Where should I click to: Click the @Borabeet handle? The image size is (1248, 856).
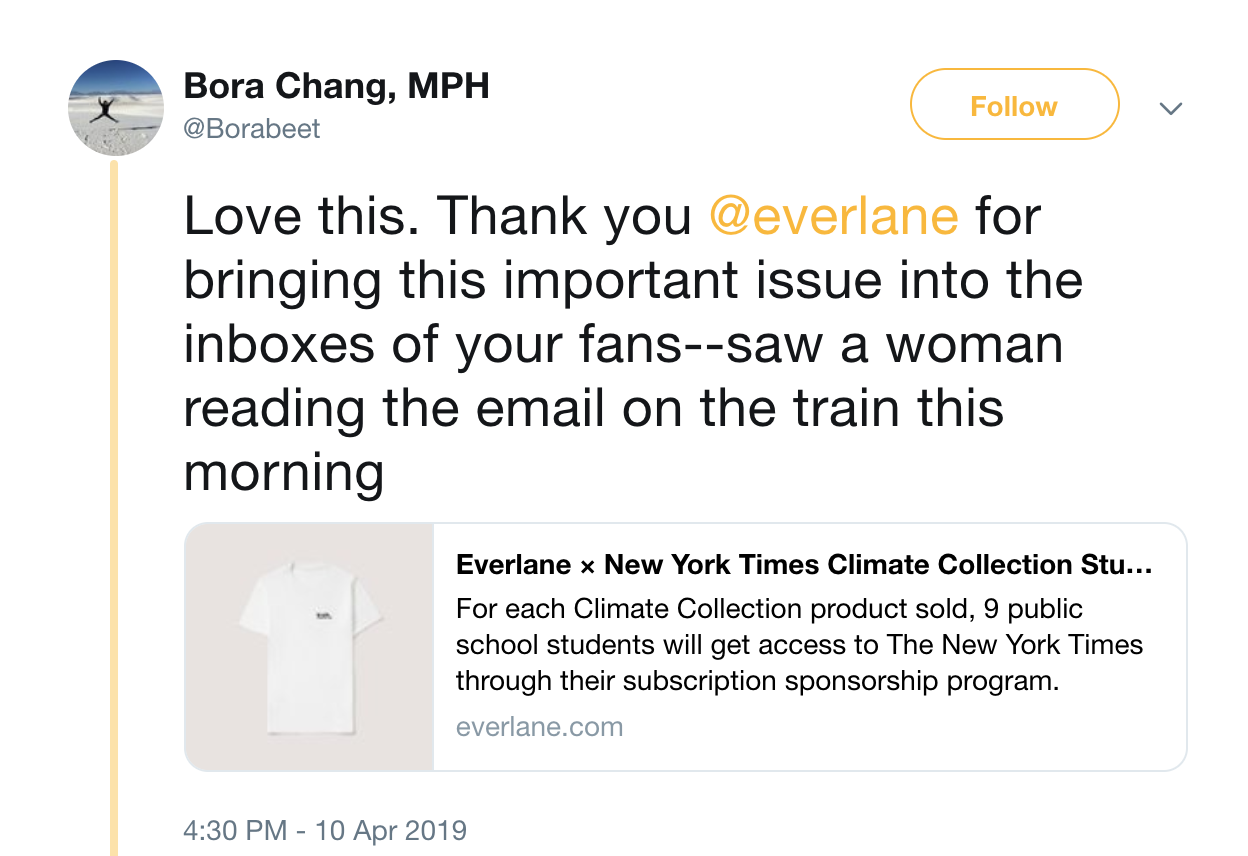pyautogui.click(x=252, y=129)
